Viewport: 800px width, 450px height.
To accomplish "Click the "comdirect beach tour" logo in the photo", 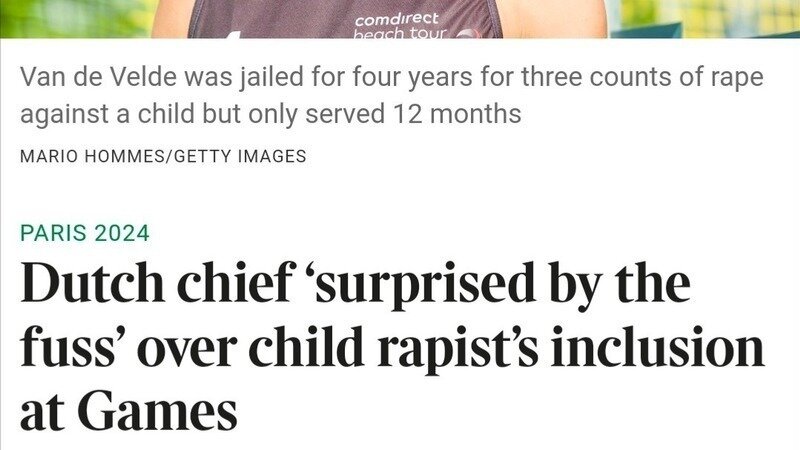I will [x=396, y=26].
